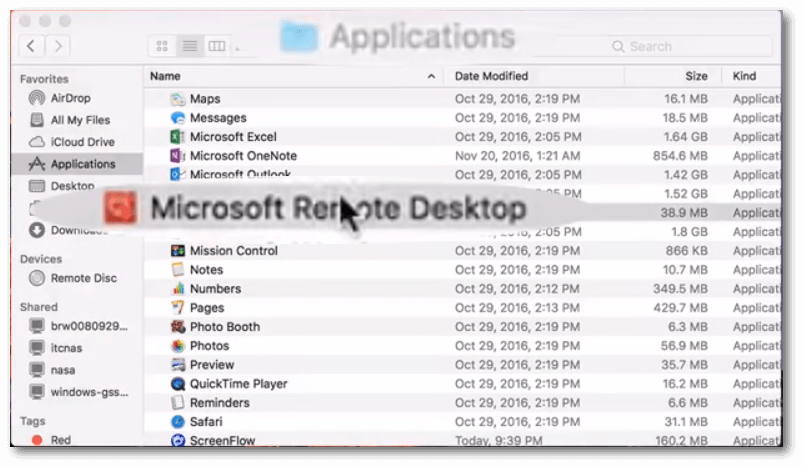Sort by the Kind column header
Image resolution: width=803 pixels, height=467 pixels.
pos(751,76)
